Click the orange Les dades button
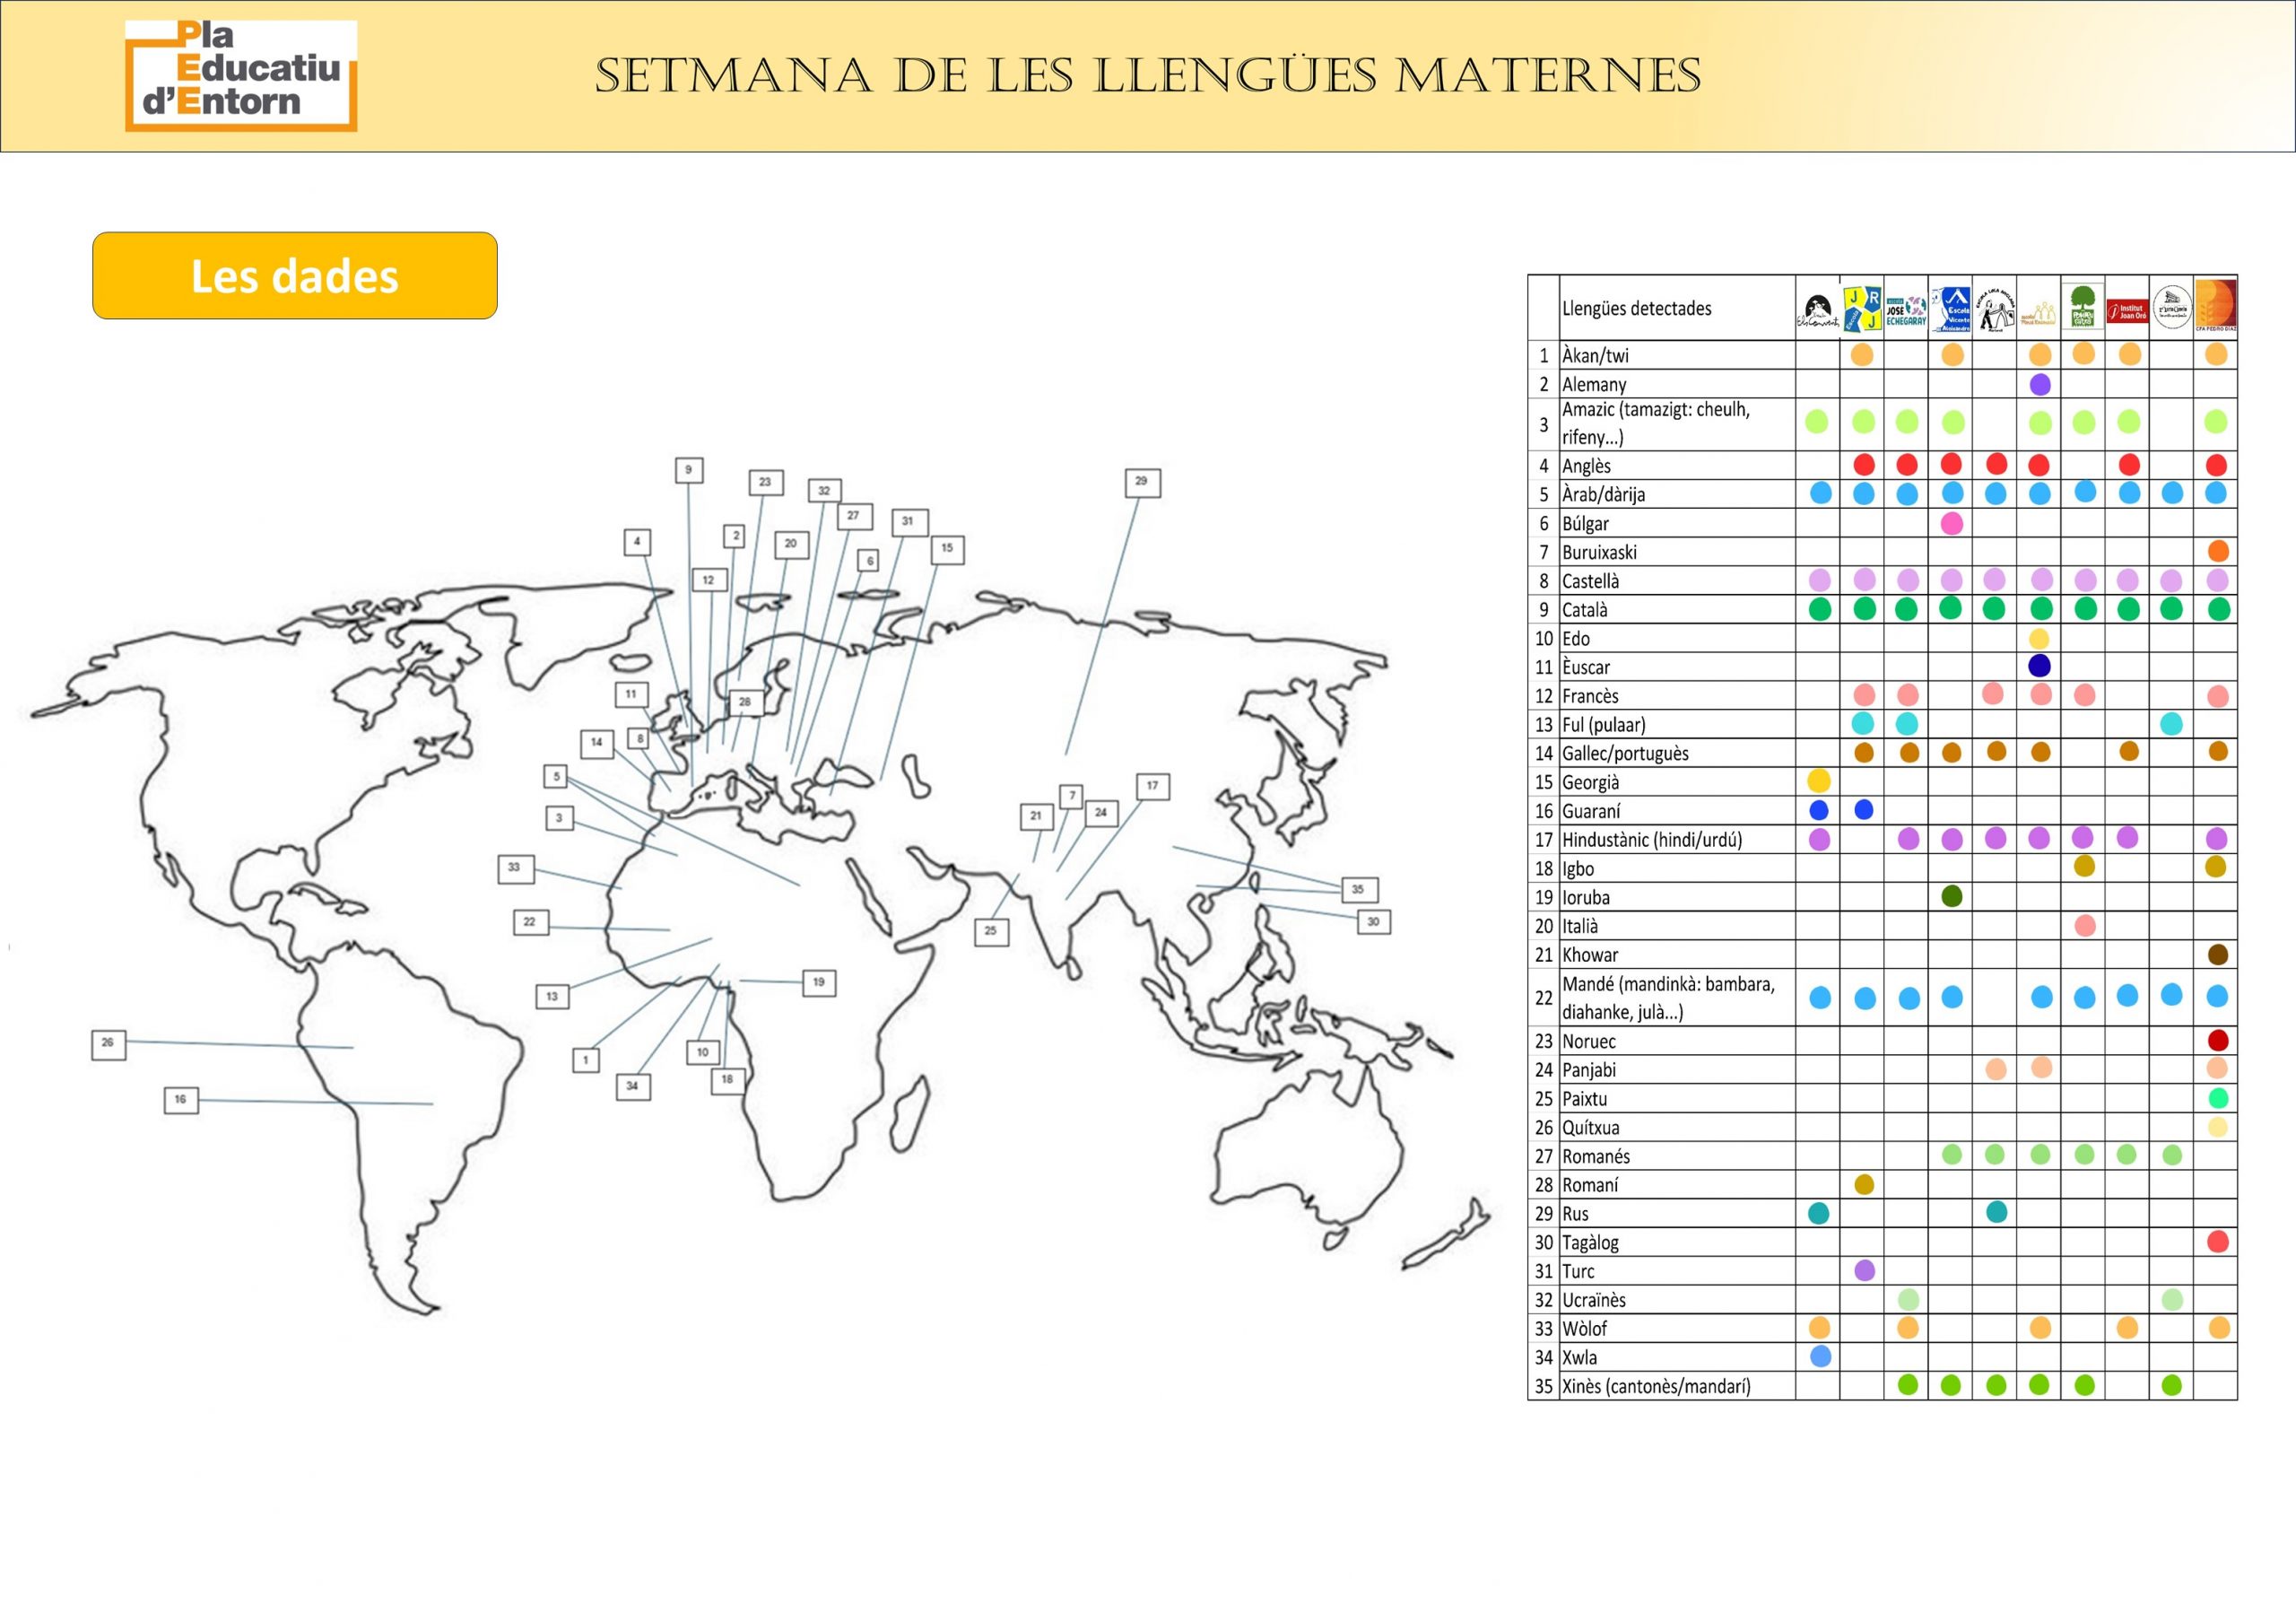2296x1622 pixels. 295,276
